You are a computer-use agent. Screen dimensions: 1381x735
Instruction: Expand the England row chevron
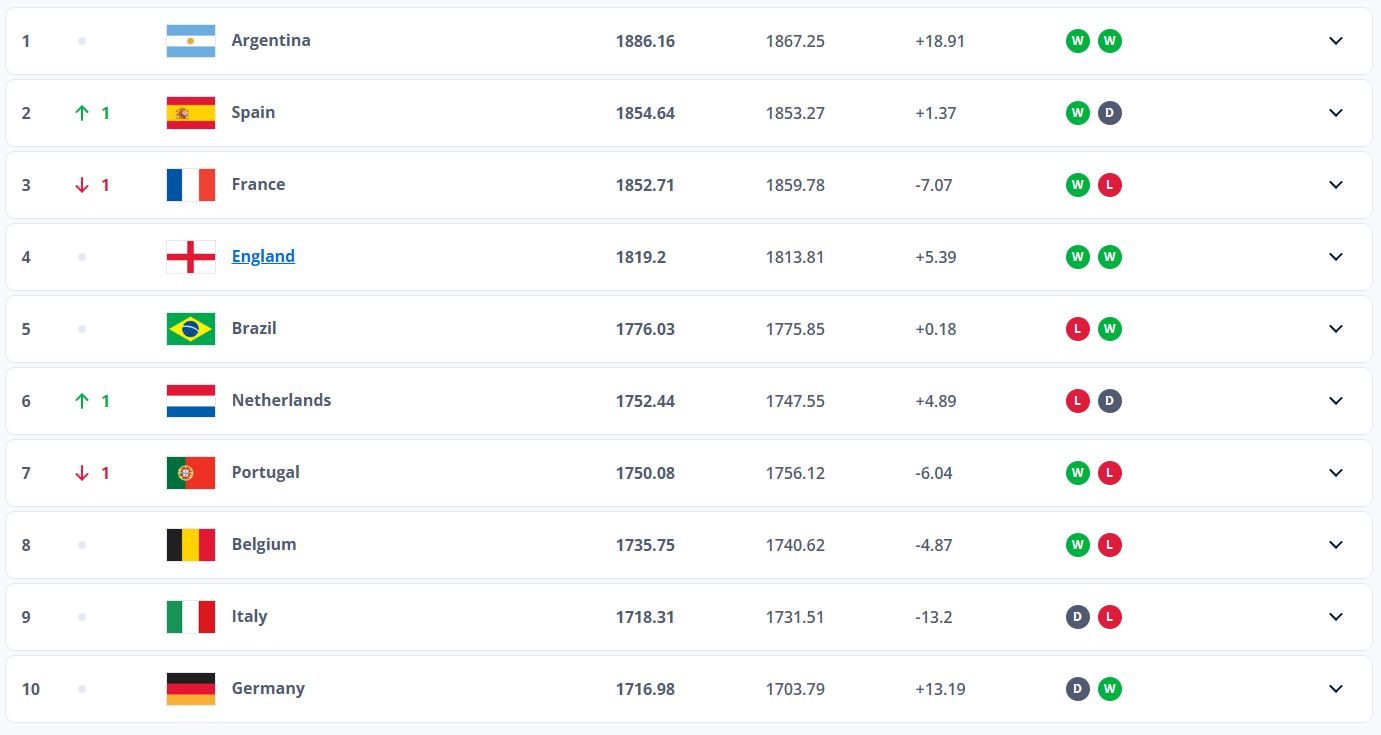coord(1336,257)
